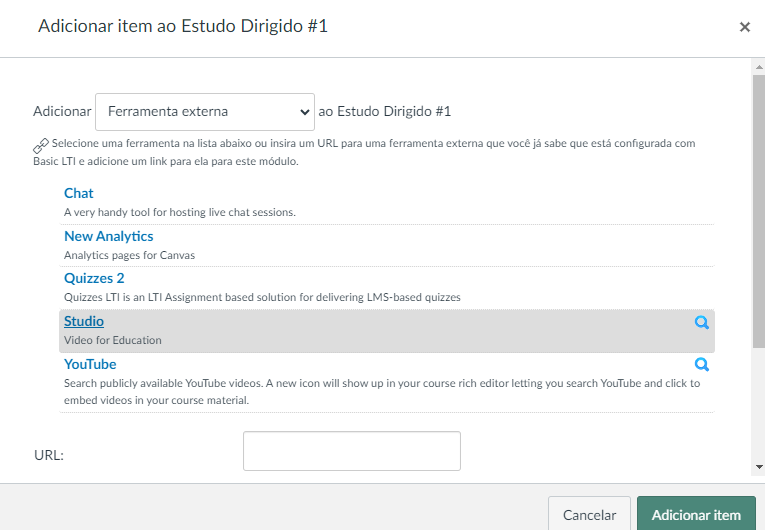Select the Chat tool link

click(x=79, y=193)
